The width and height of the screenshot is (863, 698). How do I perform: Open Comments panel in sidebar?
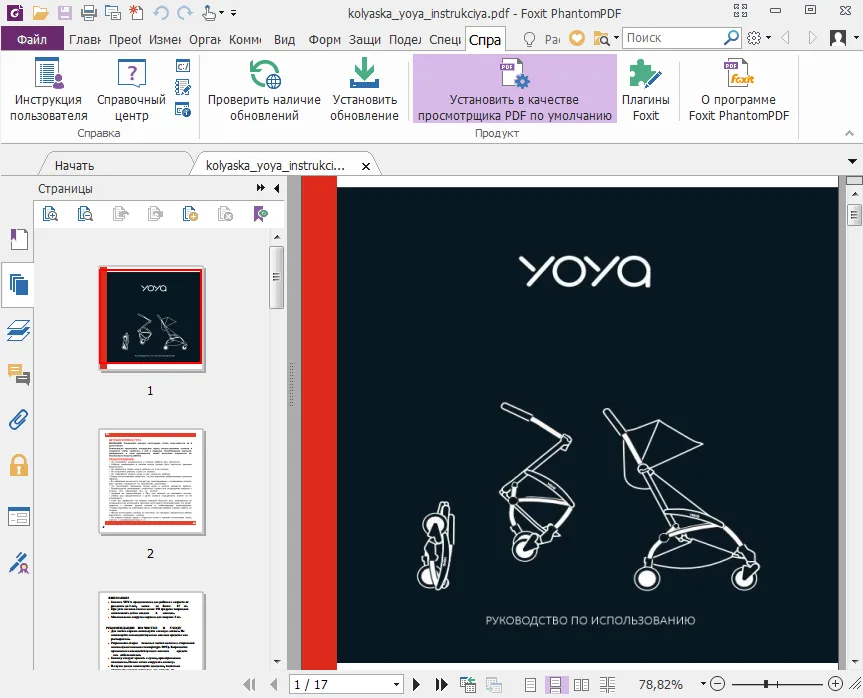(x=19, y=374)
